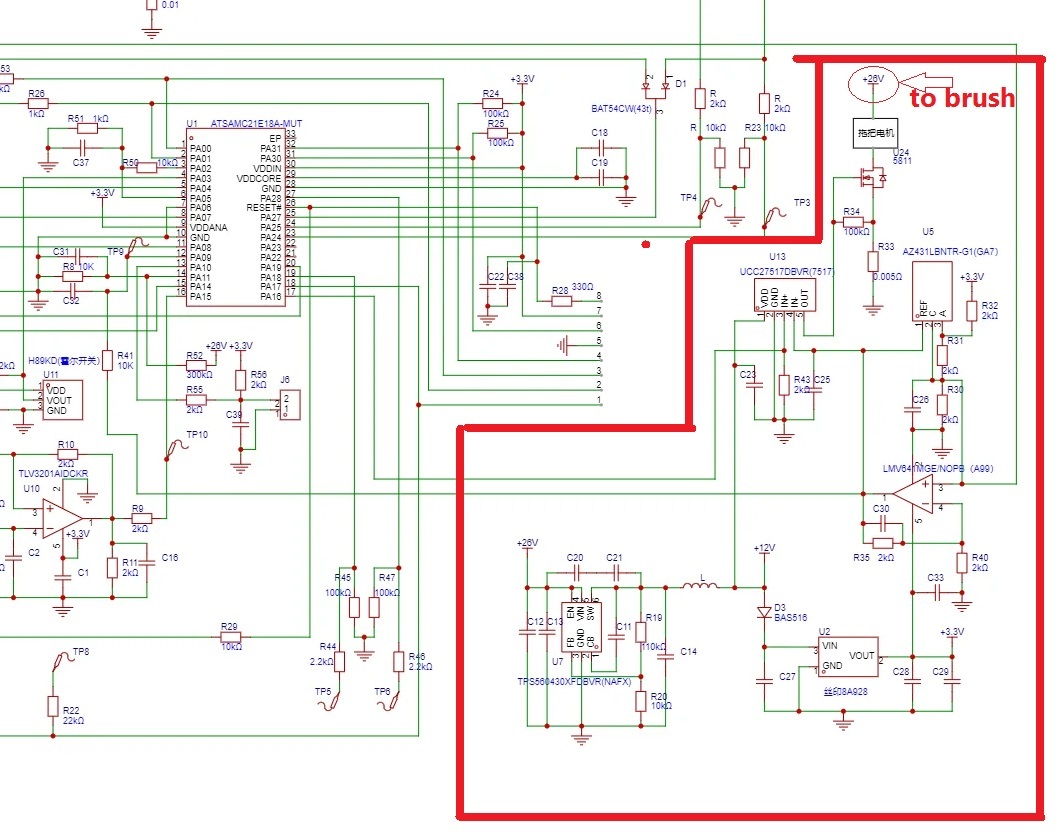Click the J6 two-pin connector
Viewport: 1060px width, 834px height.
click(x=290, y=405)
